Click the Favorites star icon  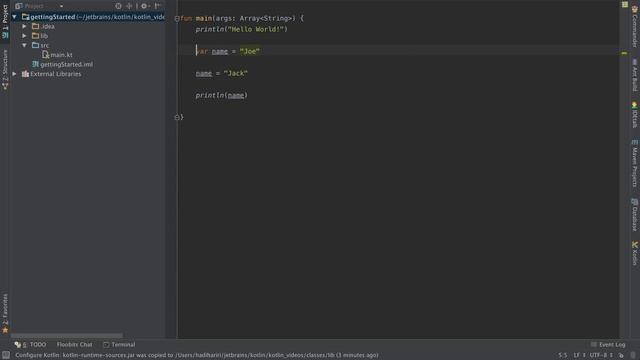click(x=5, y=330)
